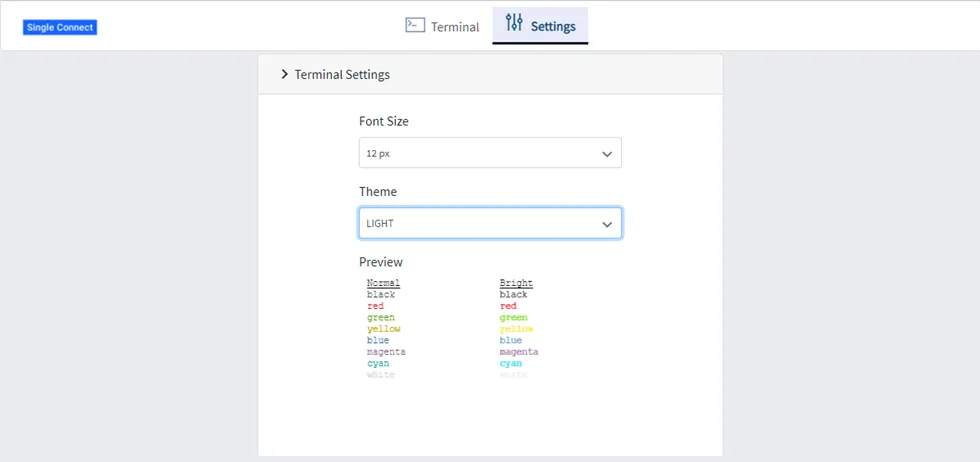Collapse the Terminal Settings section chevron
Viewport: 980px width, 462px height.
[284, 74]
